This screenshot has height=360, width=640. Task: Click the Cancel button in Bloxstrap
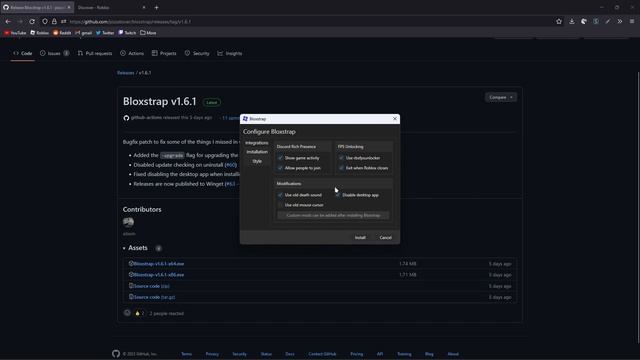click(385, 237)
